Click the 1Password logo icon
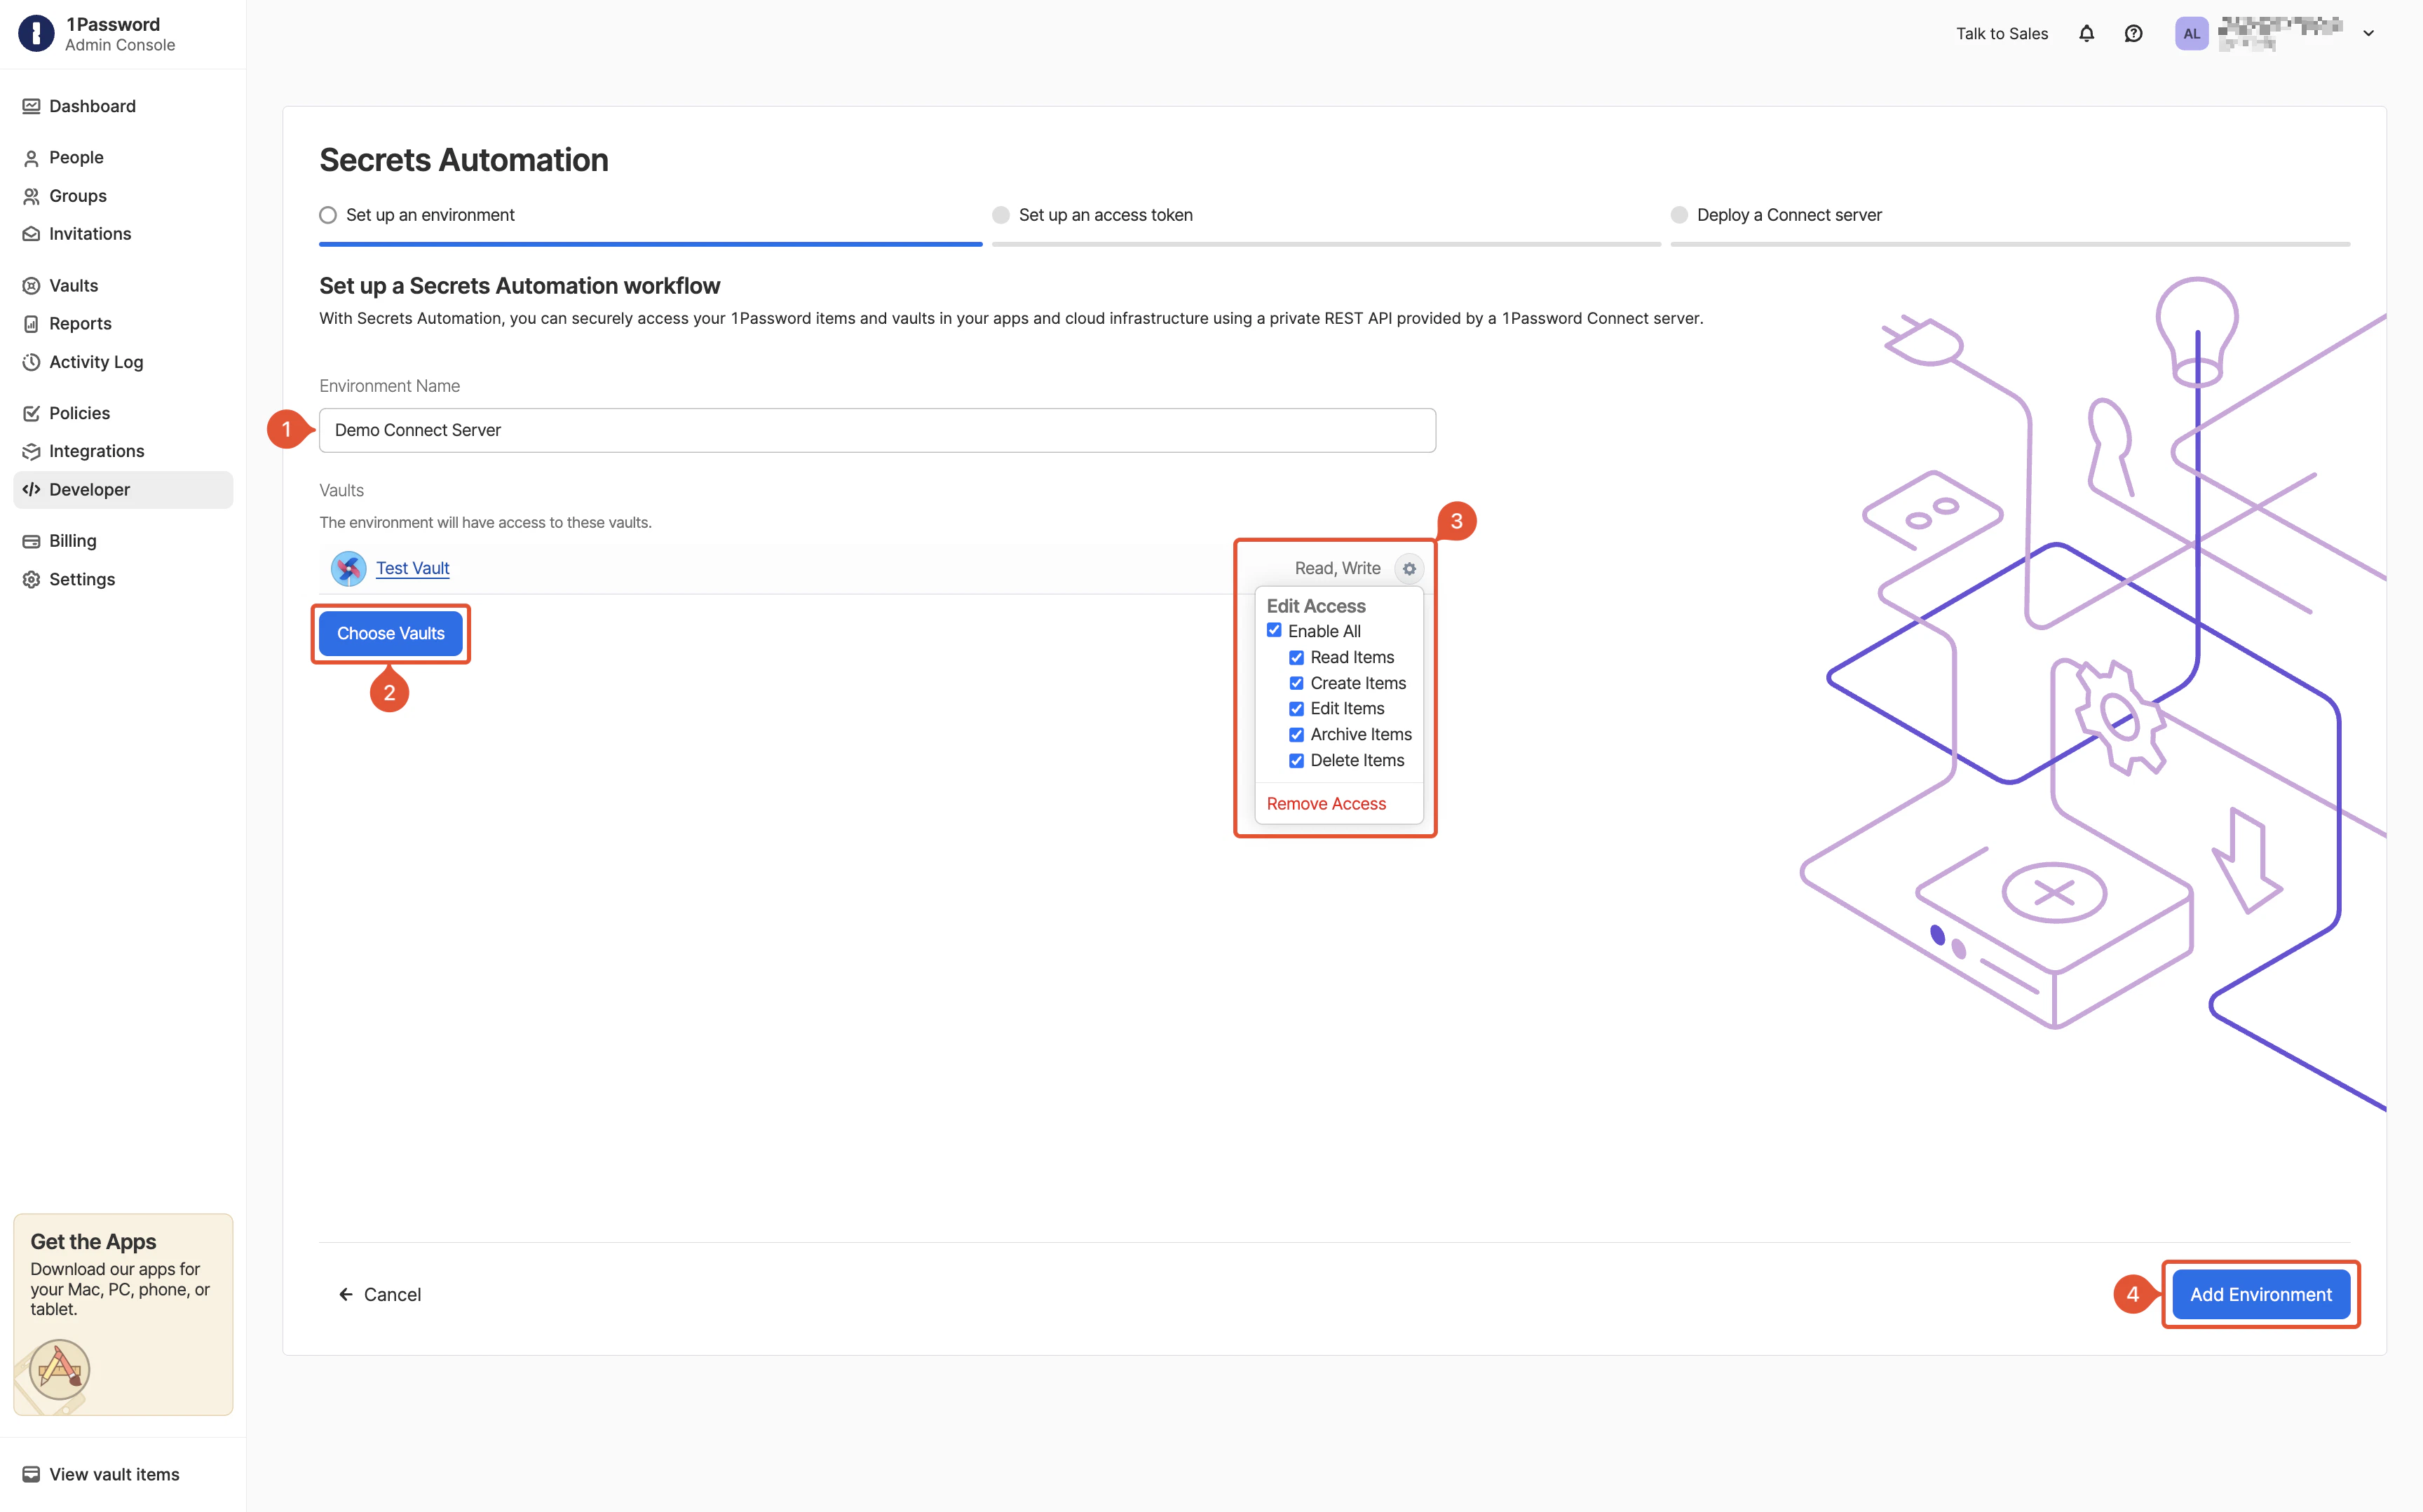This screenshot has width=2423, height=1512. pos(36,33)
